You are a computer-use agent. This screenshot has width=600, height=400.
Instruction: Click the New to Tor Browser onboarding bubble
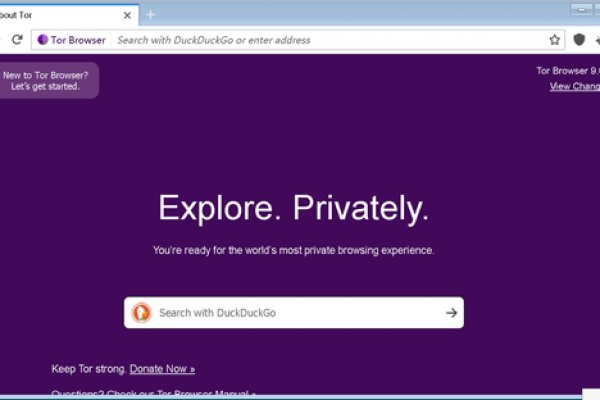pos(50,80)
